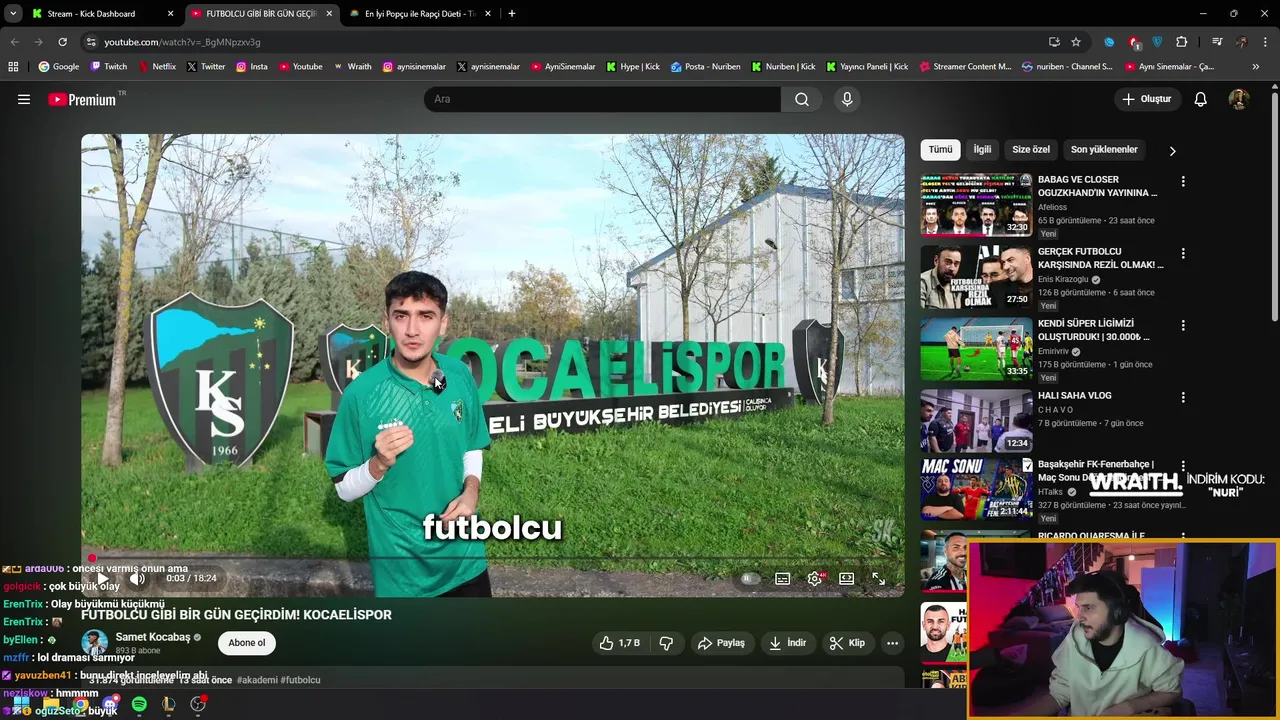
Task: Select the Size özel filter chip
Action: [1031, 150]
